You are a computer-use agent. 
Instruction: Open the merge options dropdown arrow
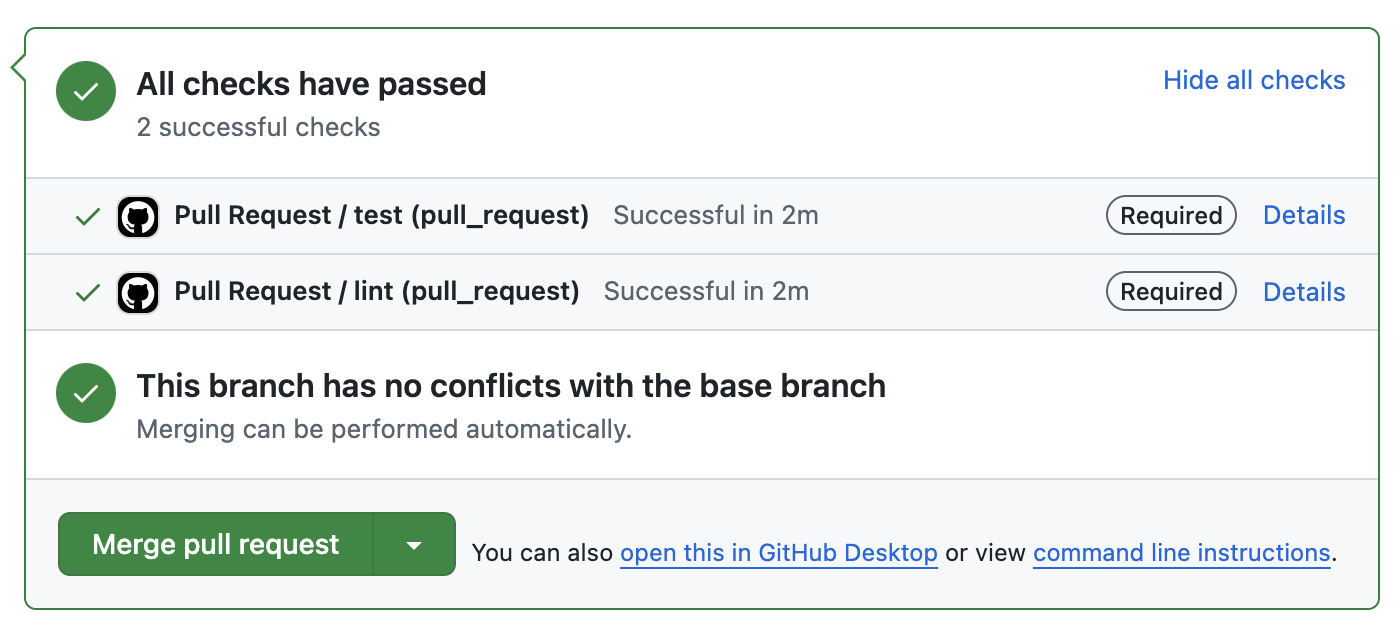point(415,544)
